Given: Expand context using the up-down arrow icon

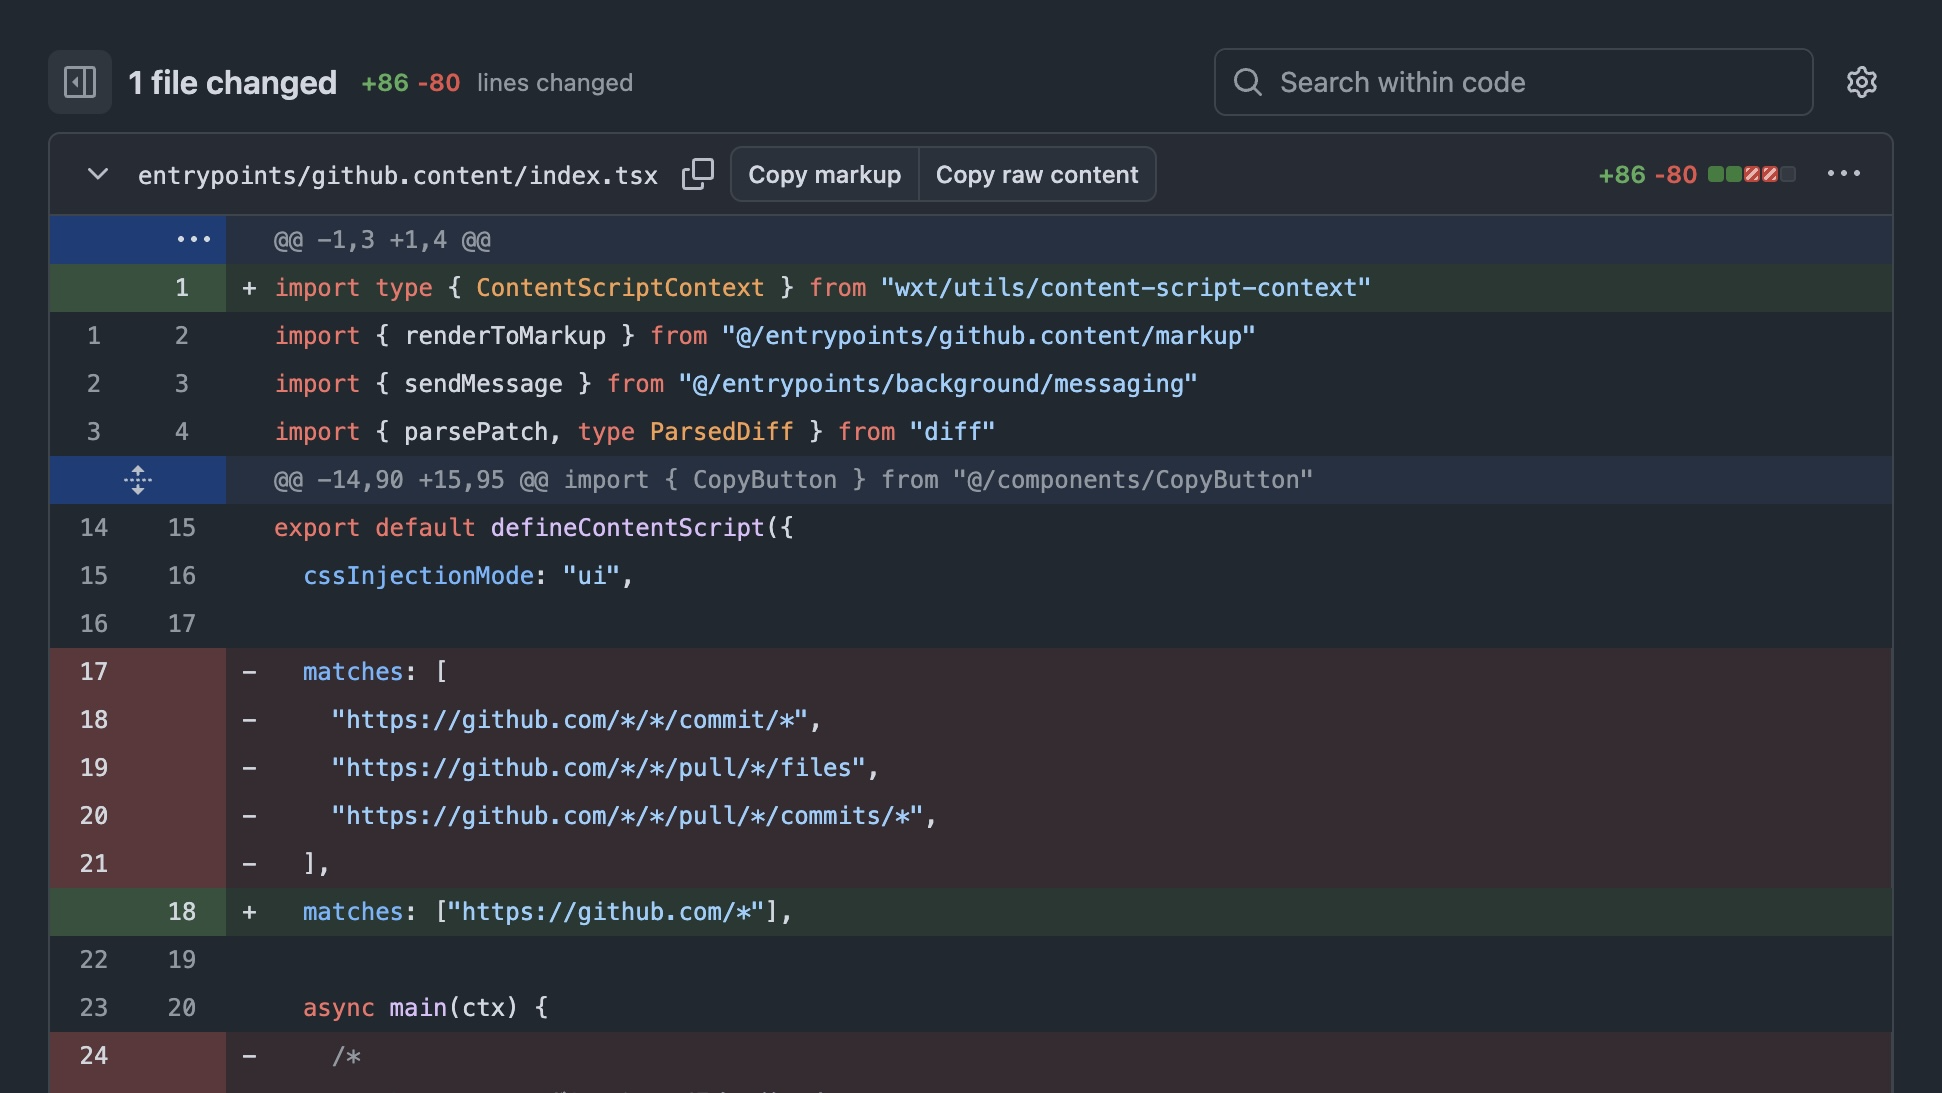Looking at the screenshot, I should (x=137, y=480).
